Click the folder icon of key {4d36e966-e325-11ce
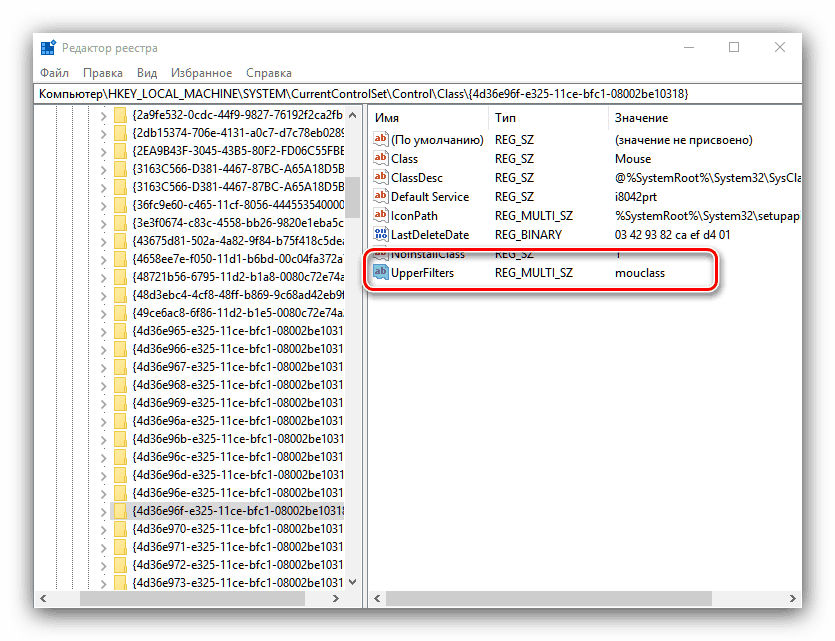This screenshot has height=641, width=835. (x=121, y=349)
